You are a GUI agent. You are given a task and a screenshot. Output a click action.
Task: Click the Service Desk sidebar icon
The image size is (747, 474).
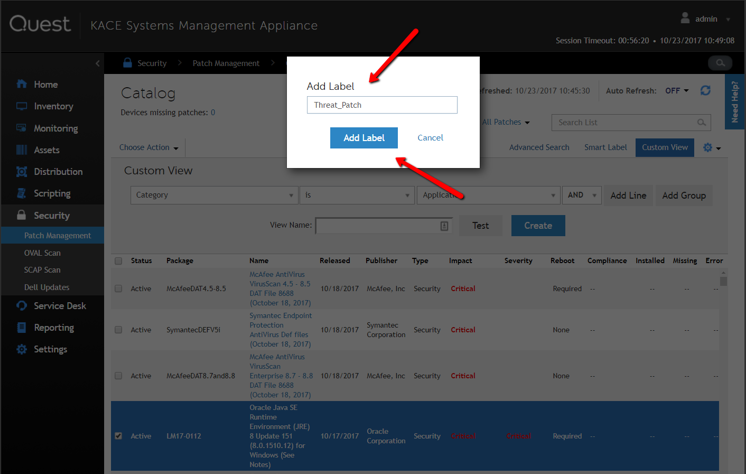pyautogui.click(x=22, y=306)
